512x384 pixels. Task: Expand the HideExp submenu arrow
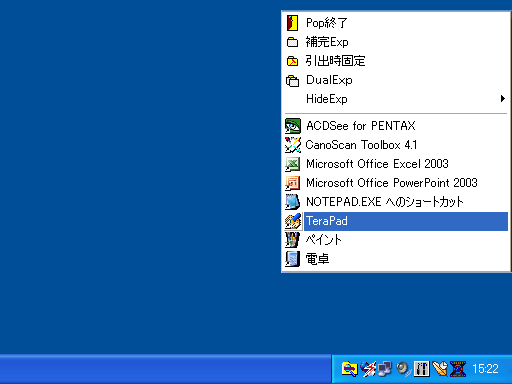point(503,99)
